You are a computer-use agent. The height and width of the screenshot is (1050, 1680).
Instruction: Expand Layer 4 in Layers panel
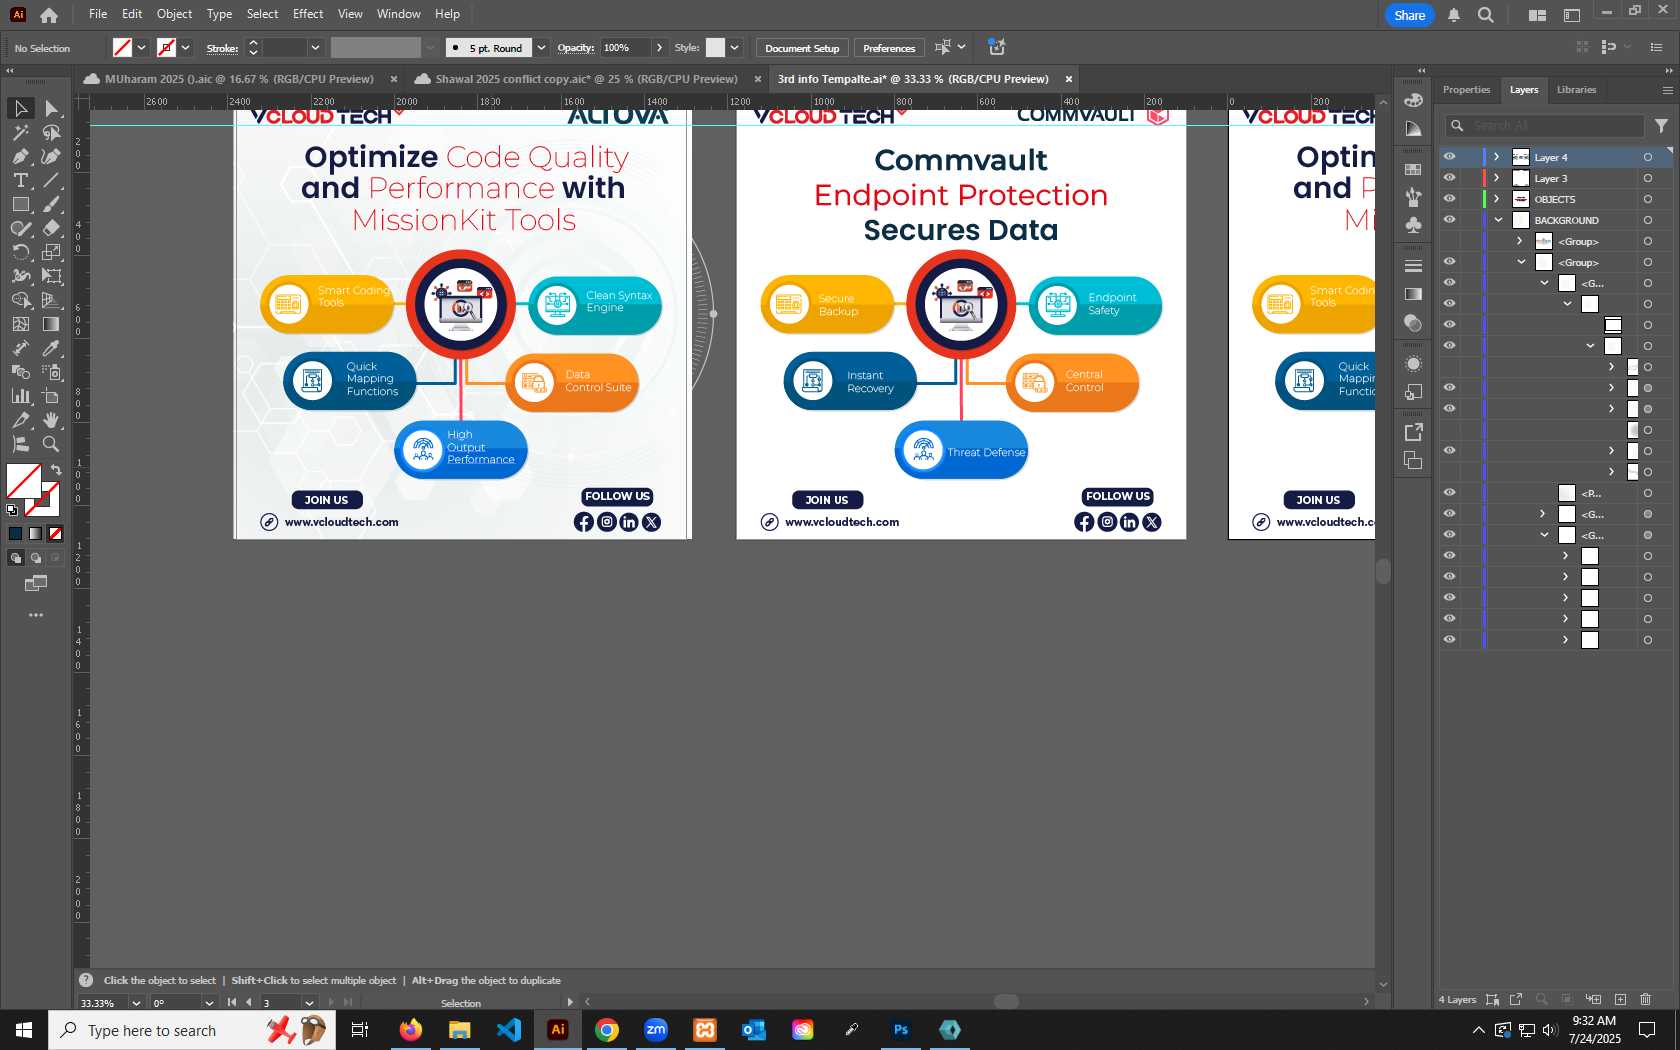[x=1497, y=157]
